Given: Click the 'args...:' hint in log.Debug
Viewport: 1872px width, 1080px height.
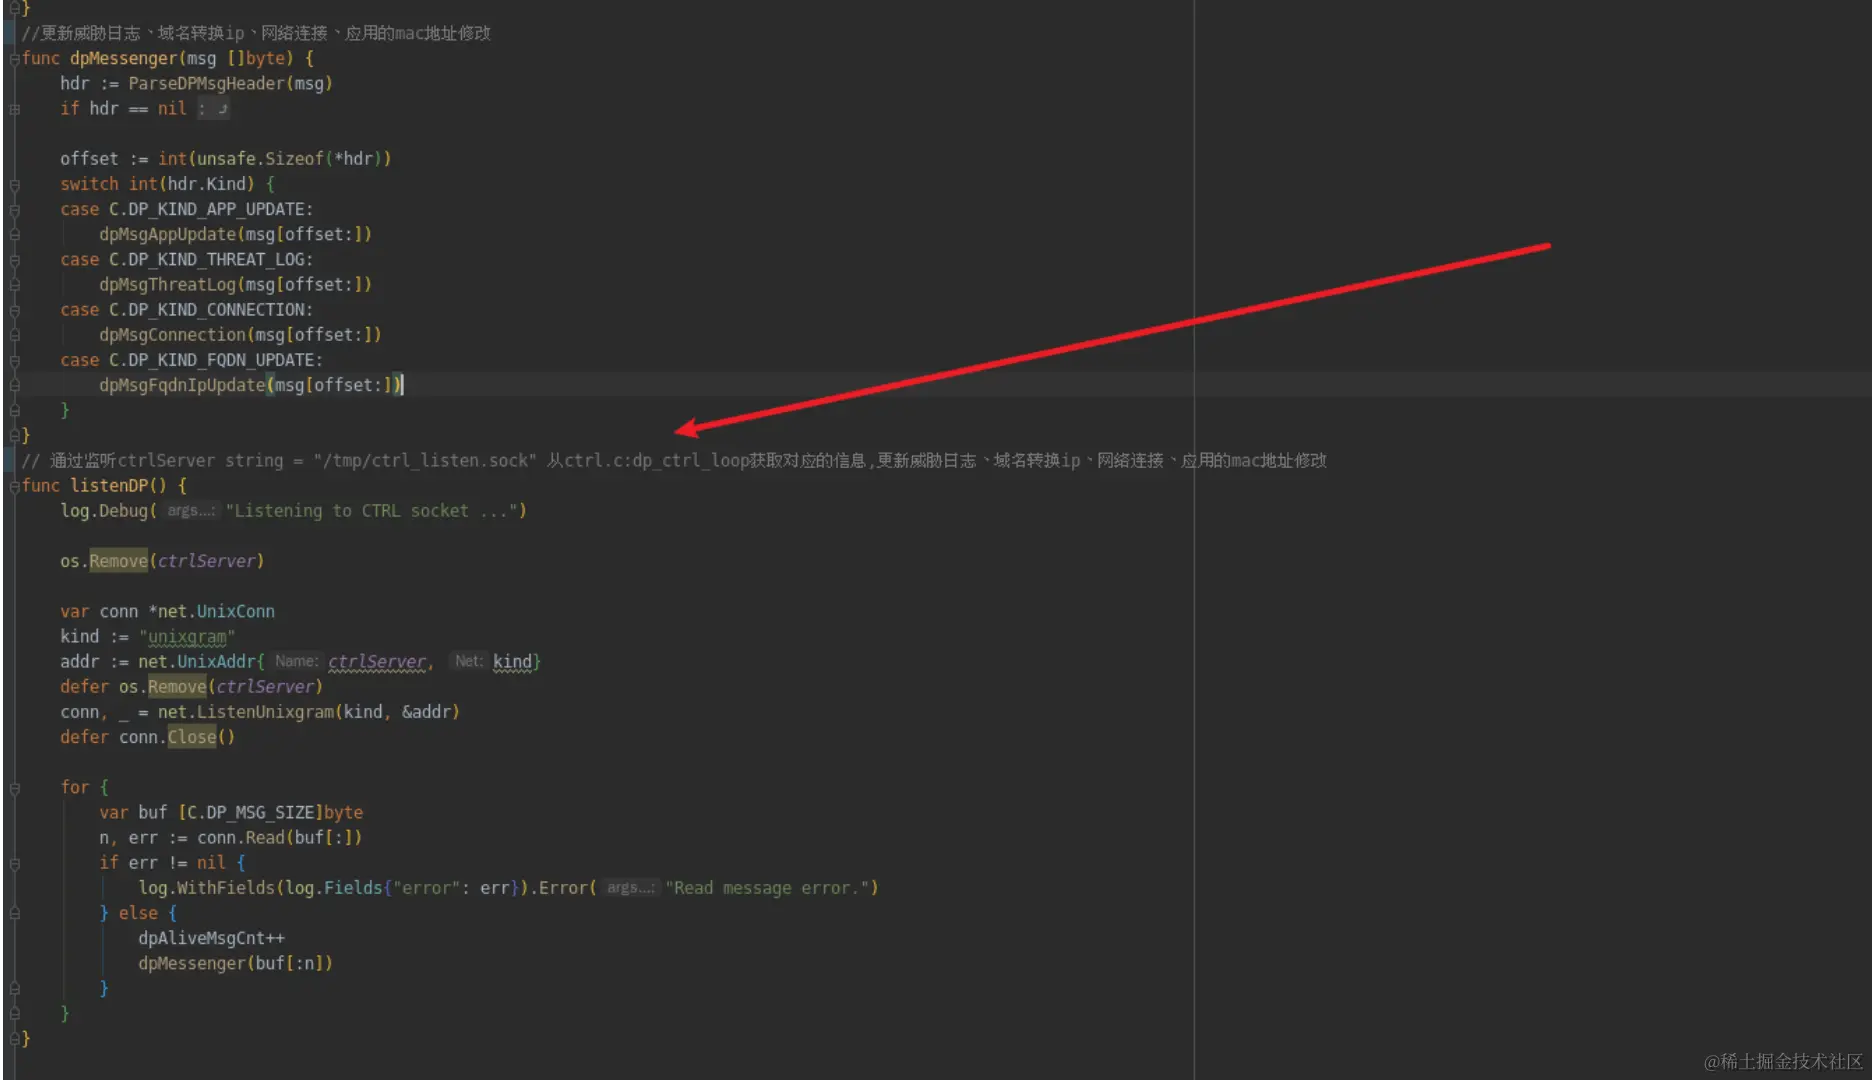Looking at the screenshot, I should click(190, 511).
